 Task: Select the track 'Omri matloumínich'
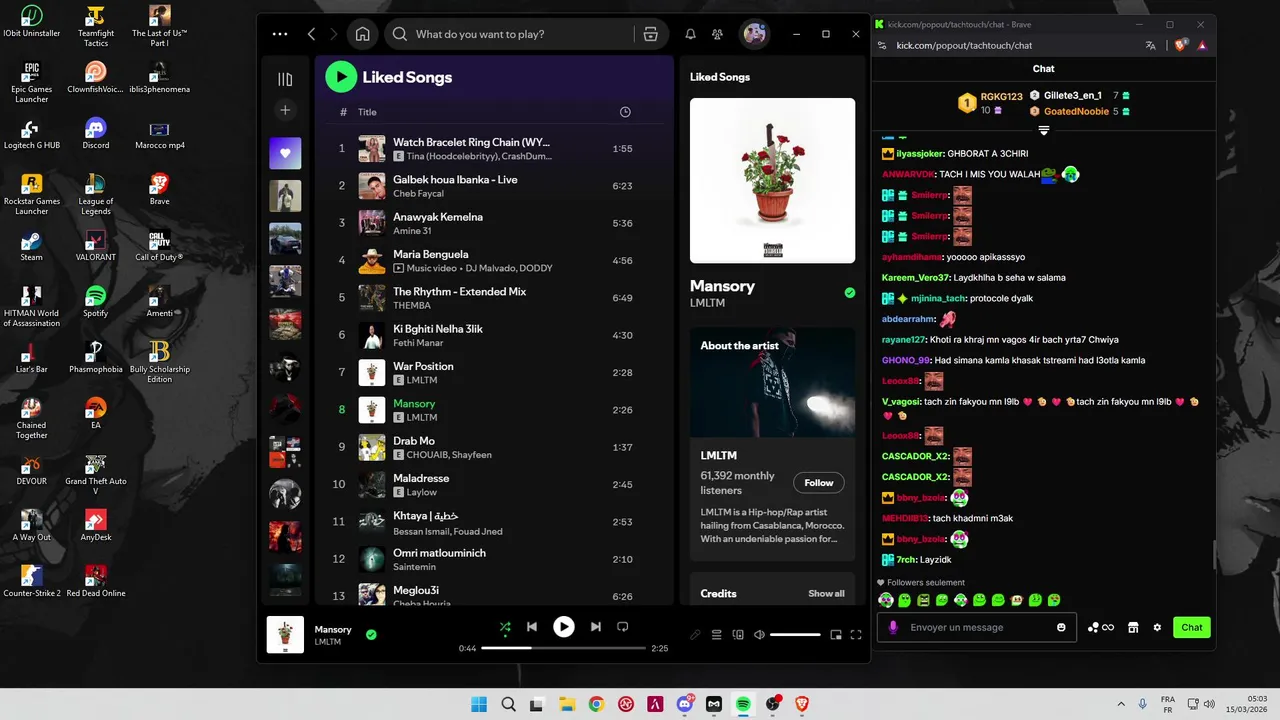[439, 553]
